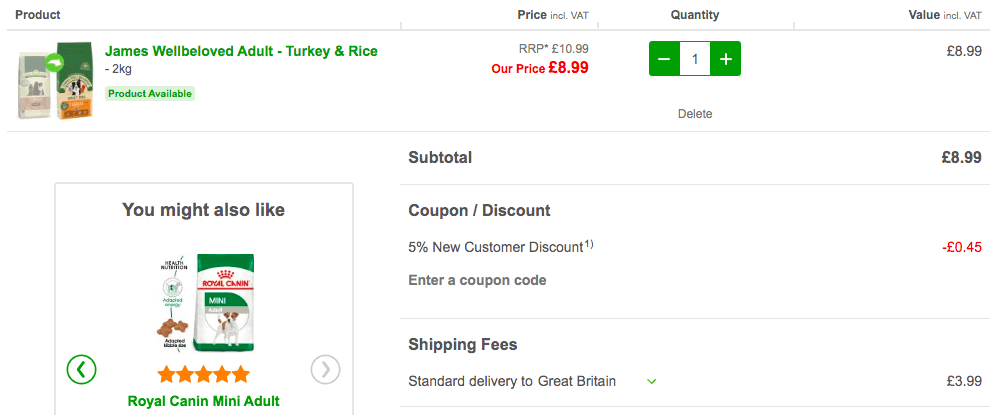The height and width of the screenshot is (415, 1007).
Task: Open the Royal Canin Mini Adult link
Action: pyautogui.click(x=204, y=402)
